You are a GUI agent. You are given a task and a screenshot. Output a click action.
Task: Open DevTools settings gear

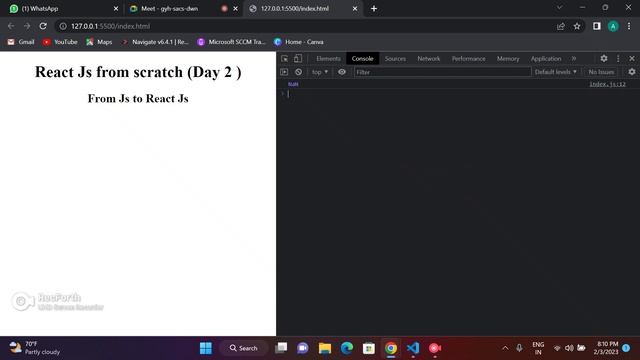[604, 58]
